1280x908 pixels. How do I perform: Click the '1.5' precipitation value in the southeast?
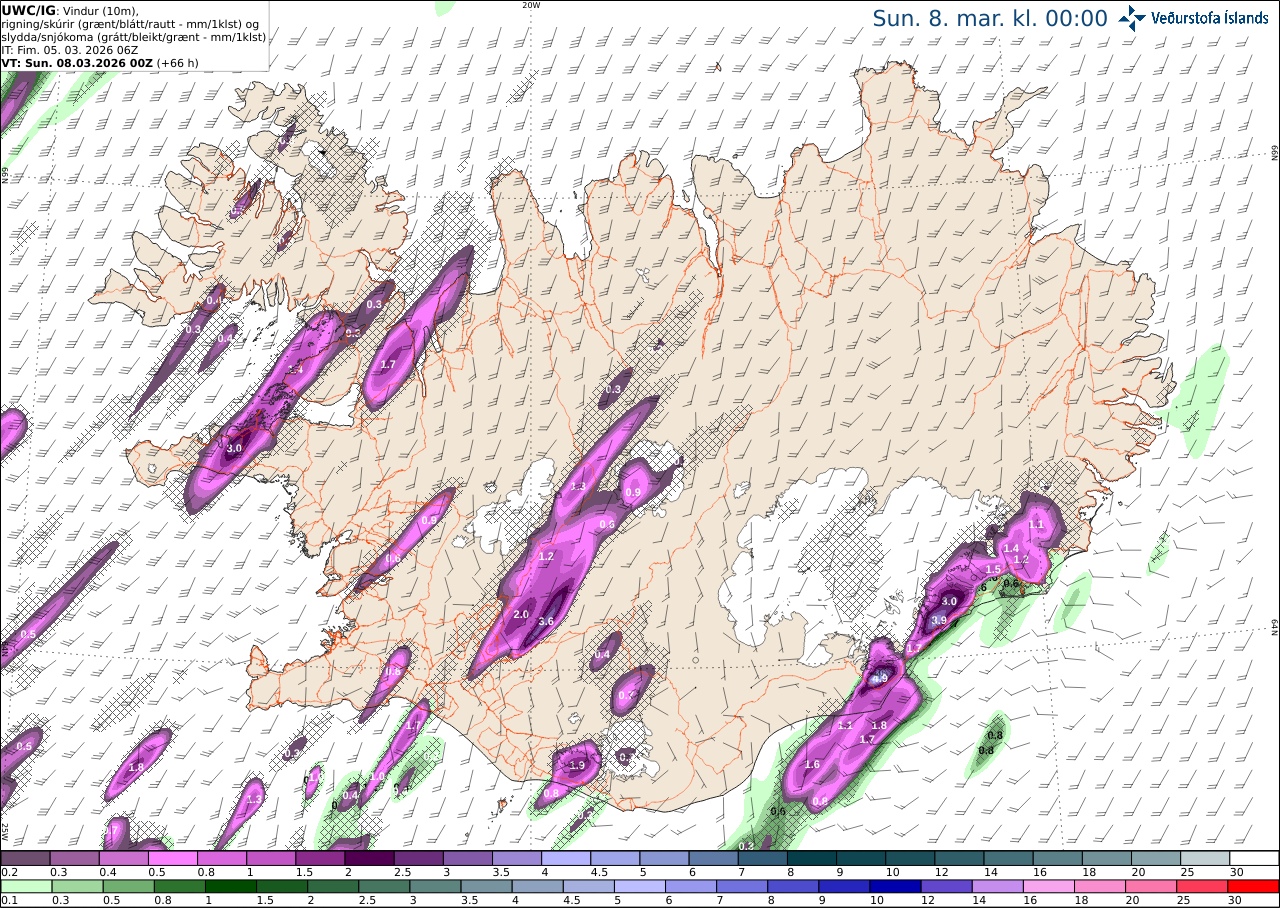tap(993, 568)
